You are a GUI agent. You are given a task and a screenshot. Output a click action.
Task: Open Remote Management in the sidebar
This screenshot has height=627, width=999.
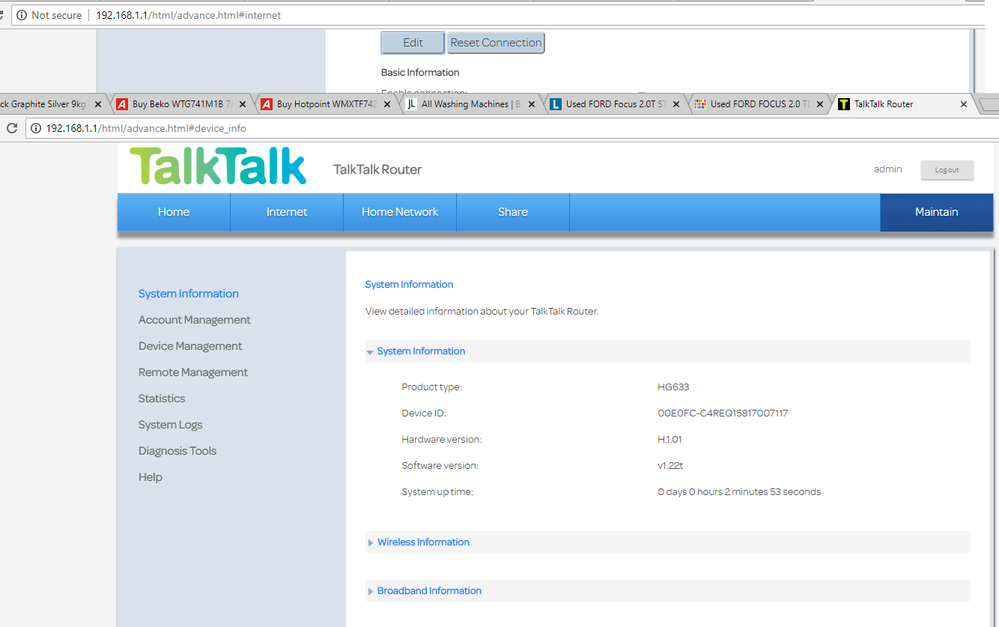tap(193, 372)
